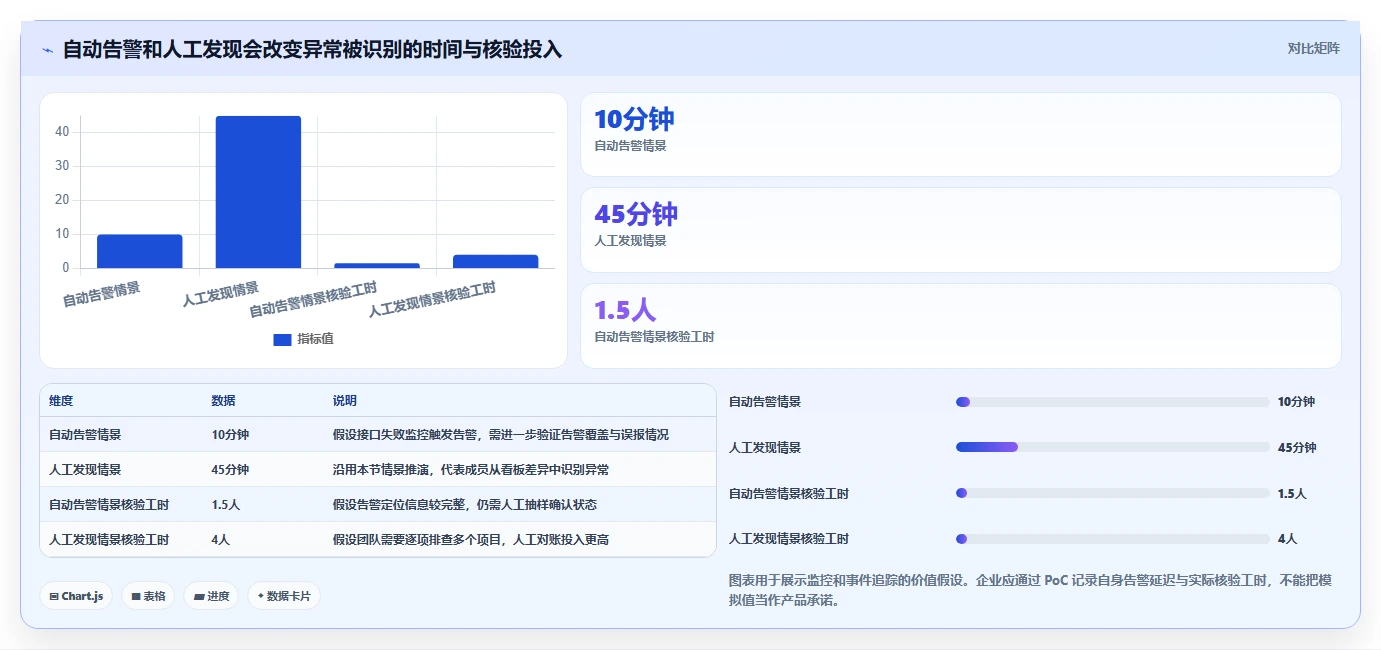Screen dimensions: 1381x650
Task: Click the 人工发现情景 x-axis label
Action: click(x=220, y=294)
